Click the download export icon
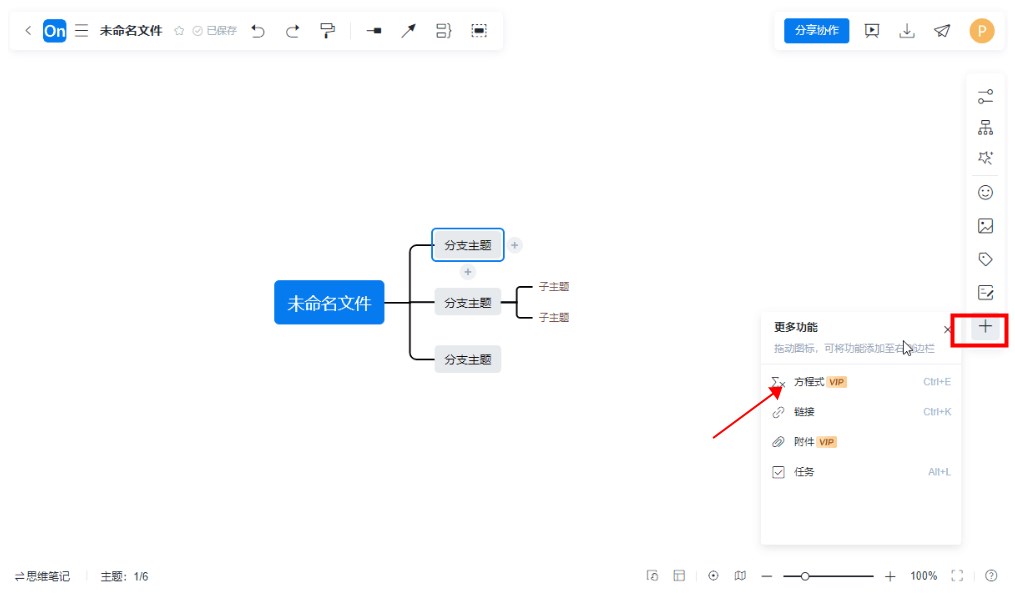 (x=907, y=31)
